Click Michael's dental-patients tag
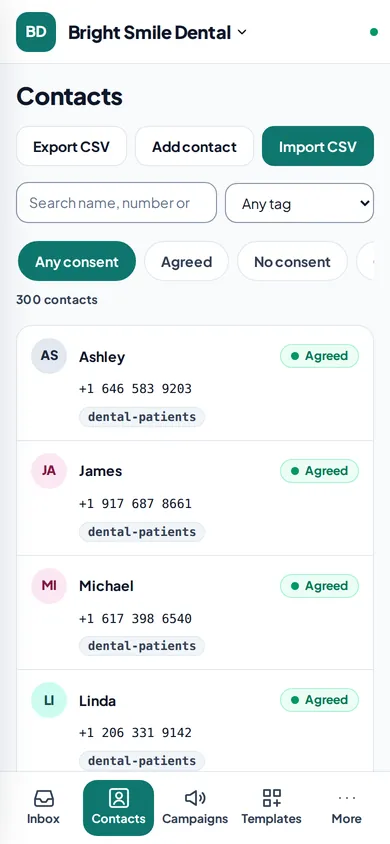Screen dimensions: 390x844 click(142, 646)
